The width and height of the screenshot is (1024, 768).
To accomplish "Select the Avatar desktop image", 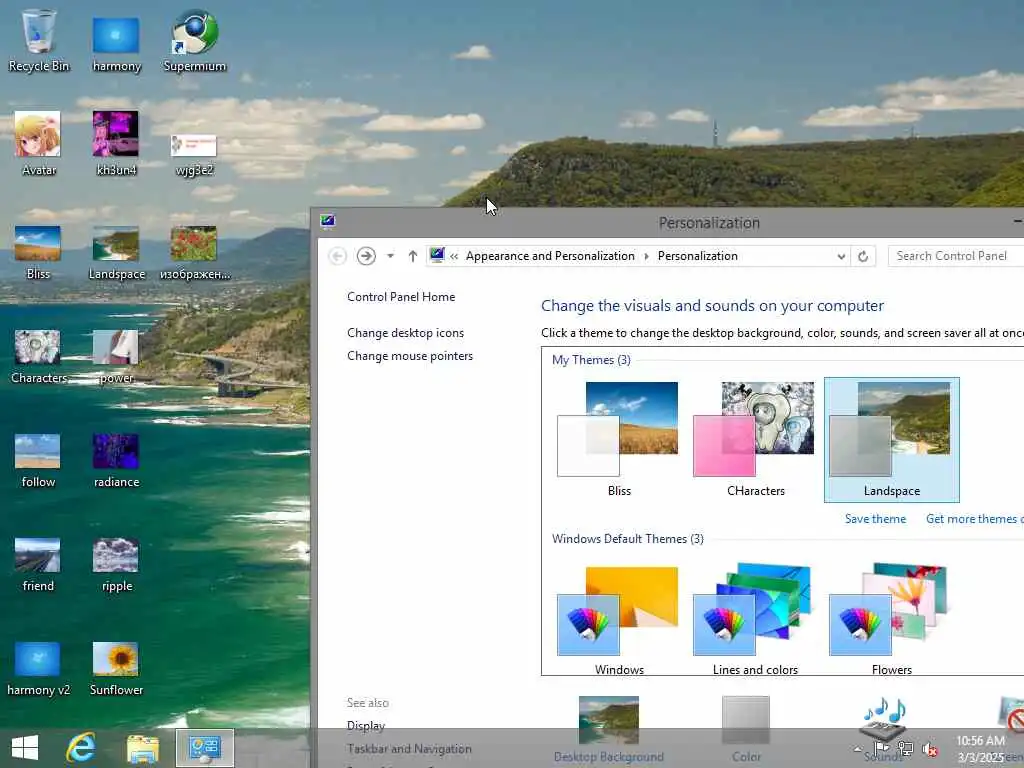I will pyautogui.click(x=38, y=144).
